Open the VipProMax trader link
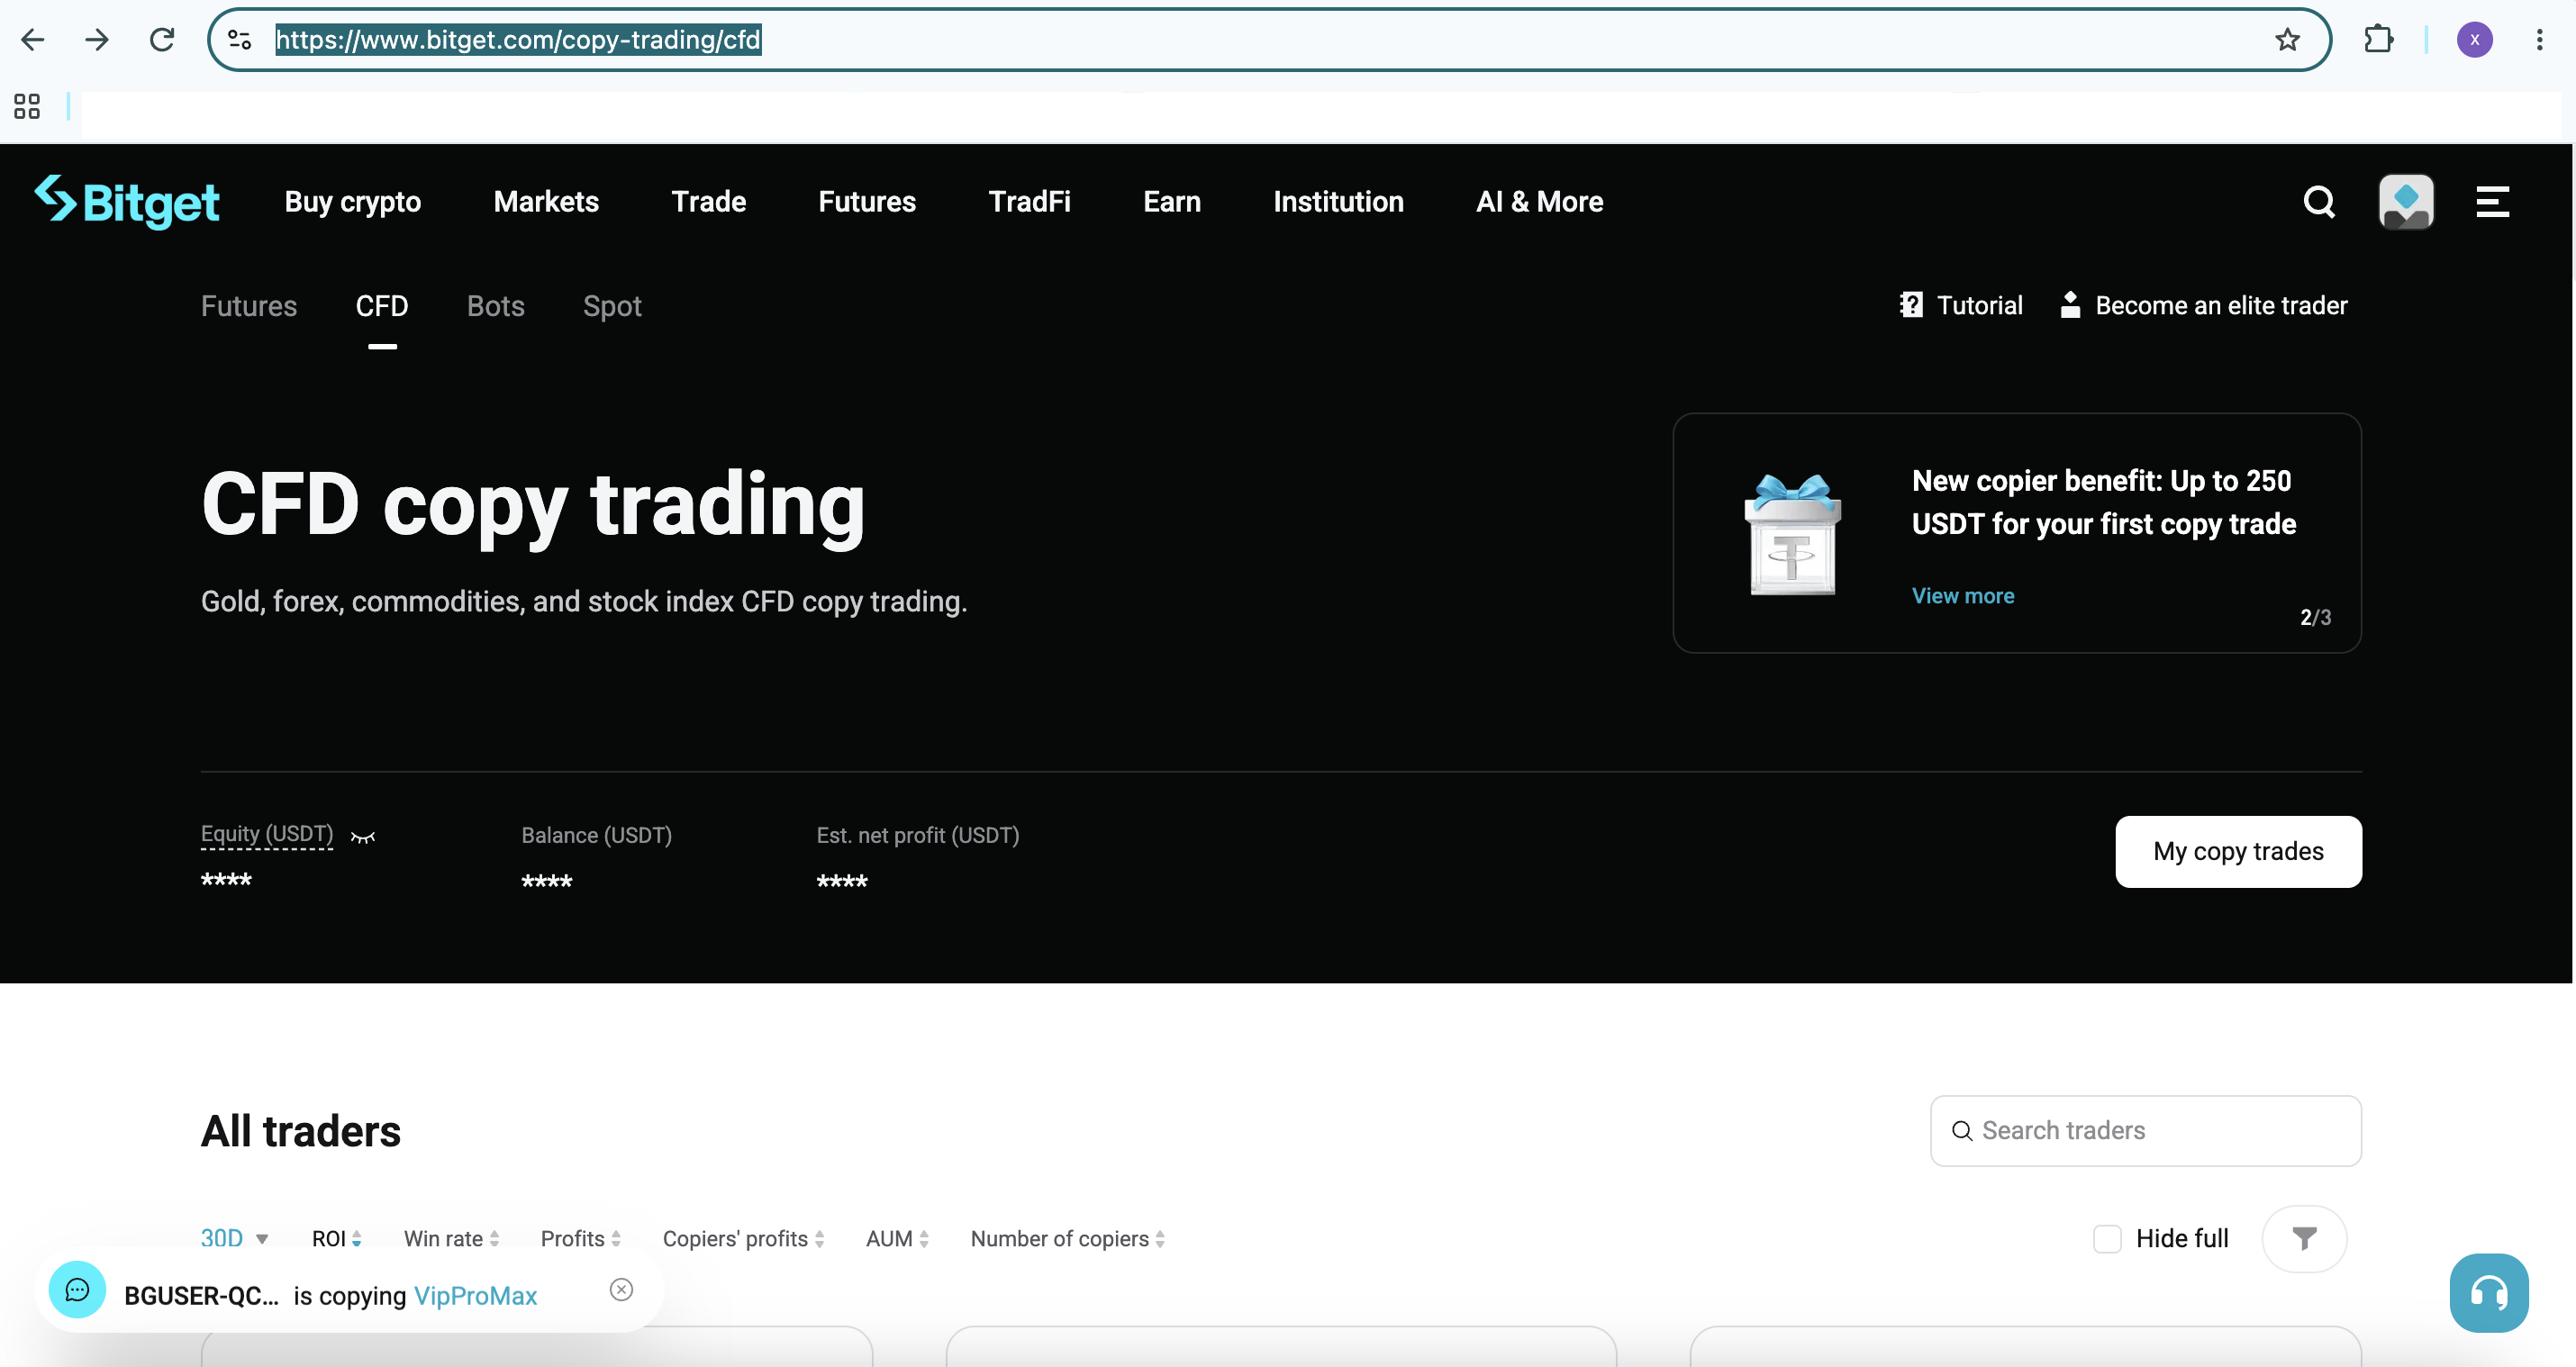 (x=475, y=1296)
